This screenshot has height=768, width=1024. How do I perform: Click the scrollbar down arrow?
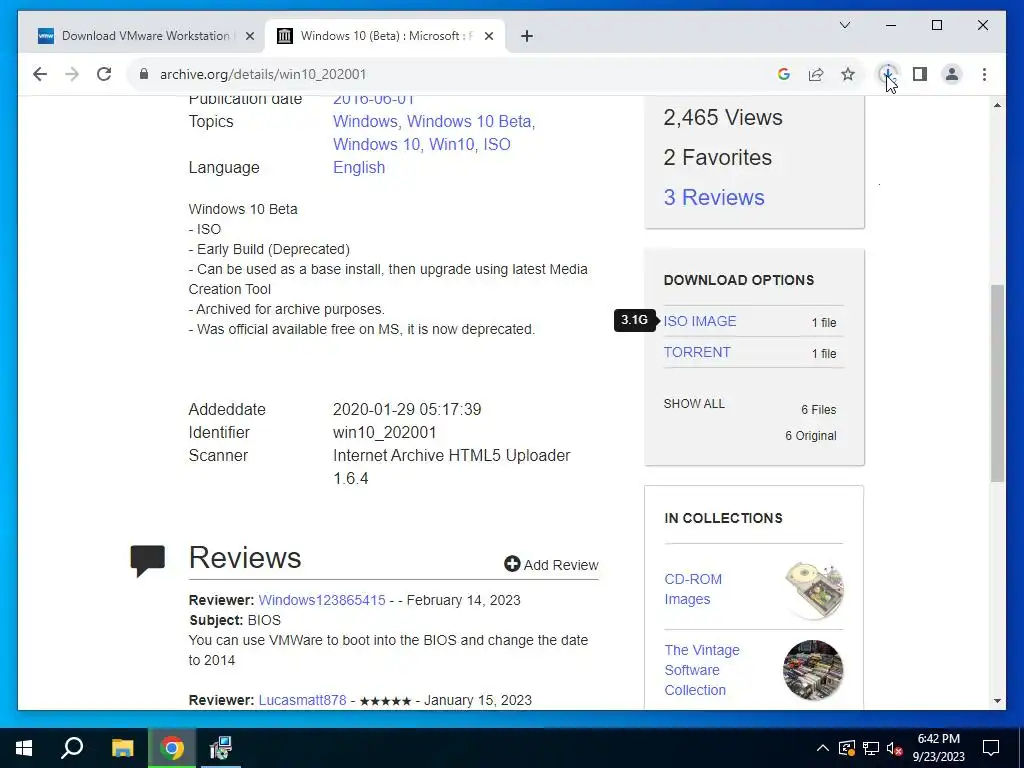click(997, 701)
